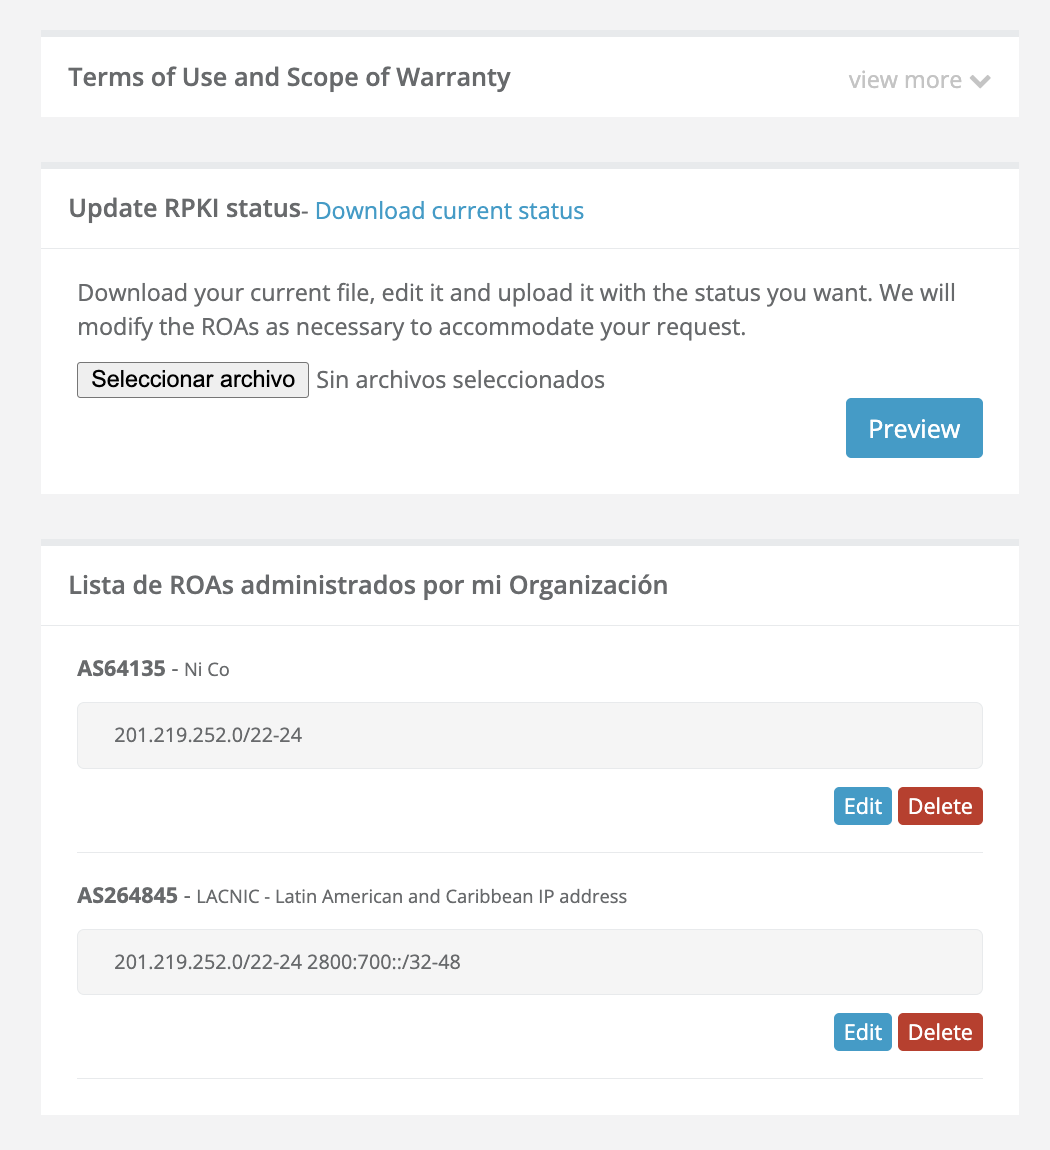Click the "Ni Co" organization name
The height and width of the screenshot is (1150, 1050).
[x=207, y=670]
